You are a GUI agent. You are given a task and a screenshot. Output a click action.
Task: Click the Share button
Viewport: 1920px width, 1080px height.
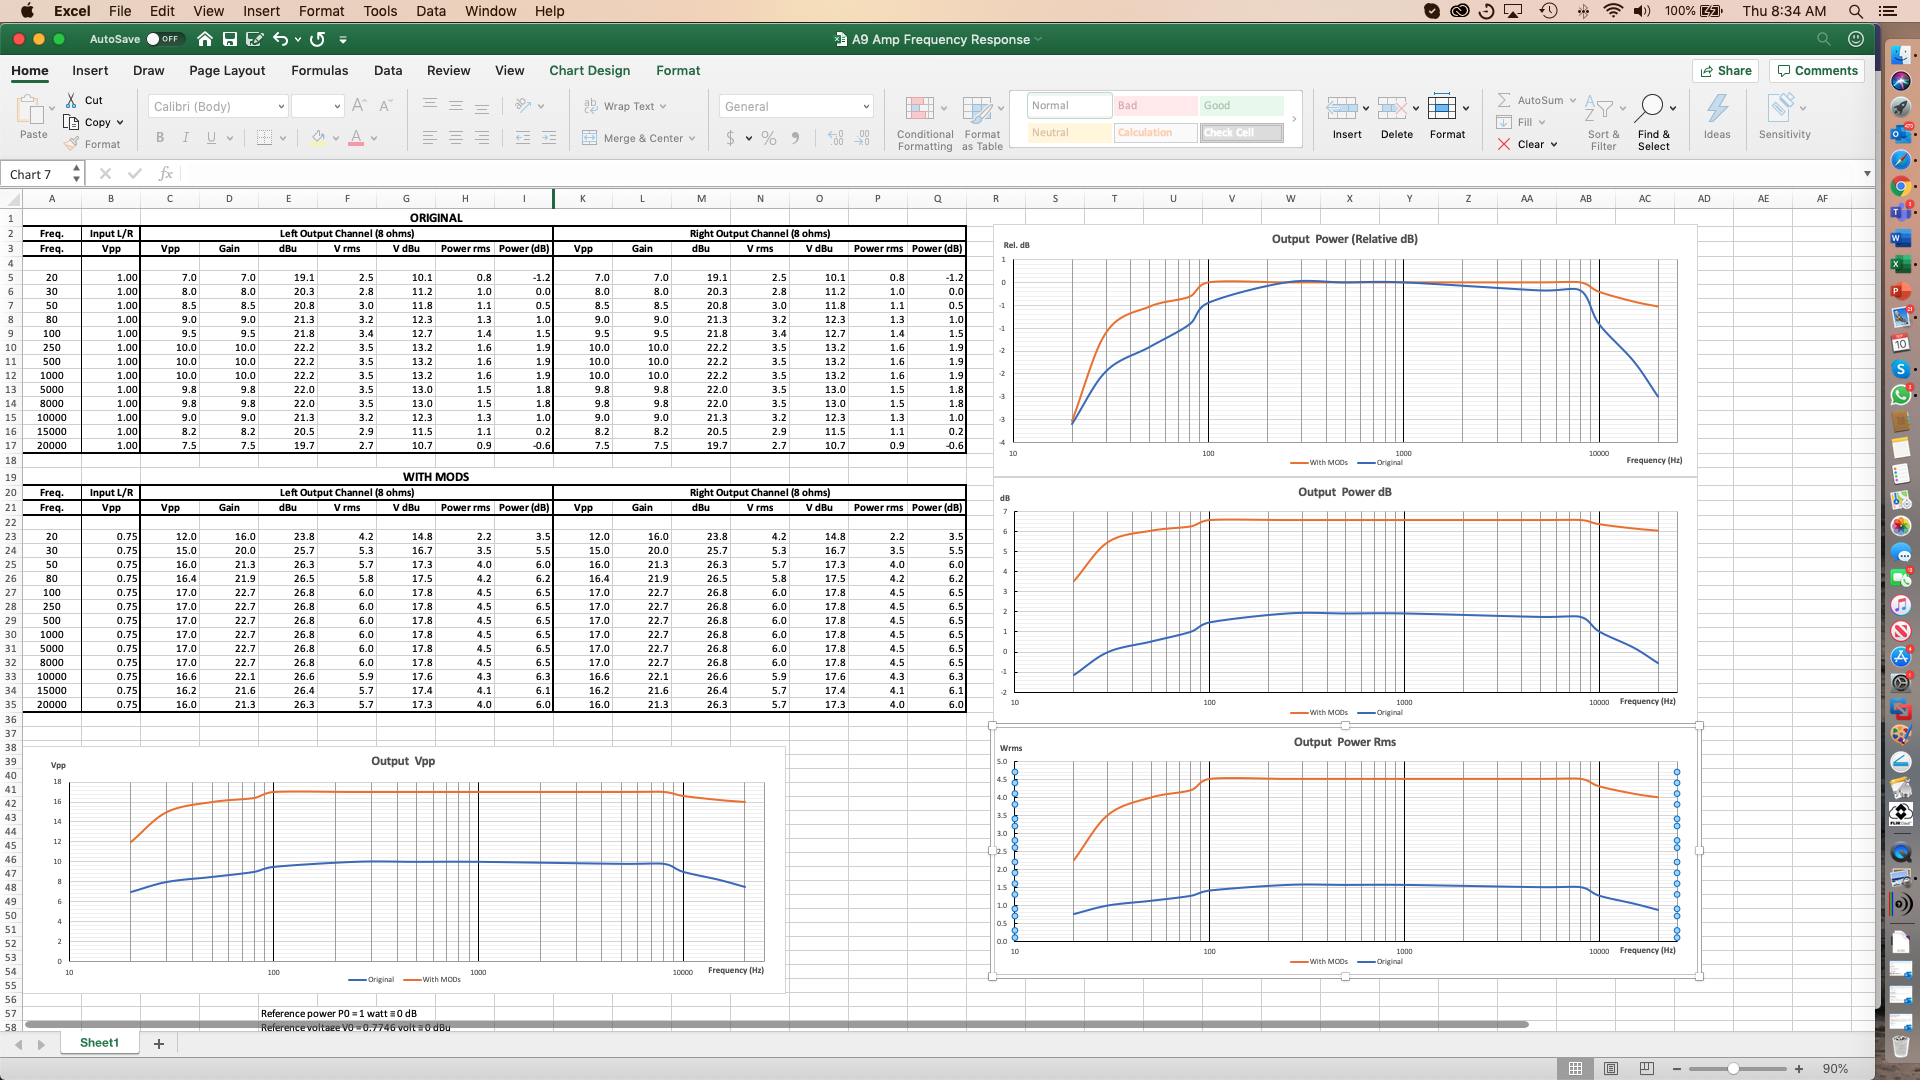[x=1726, y=70]
